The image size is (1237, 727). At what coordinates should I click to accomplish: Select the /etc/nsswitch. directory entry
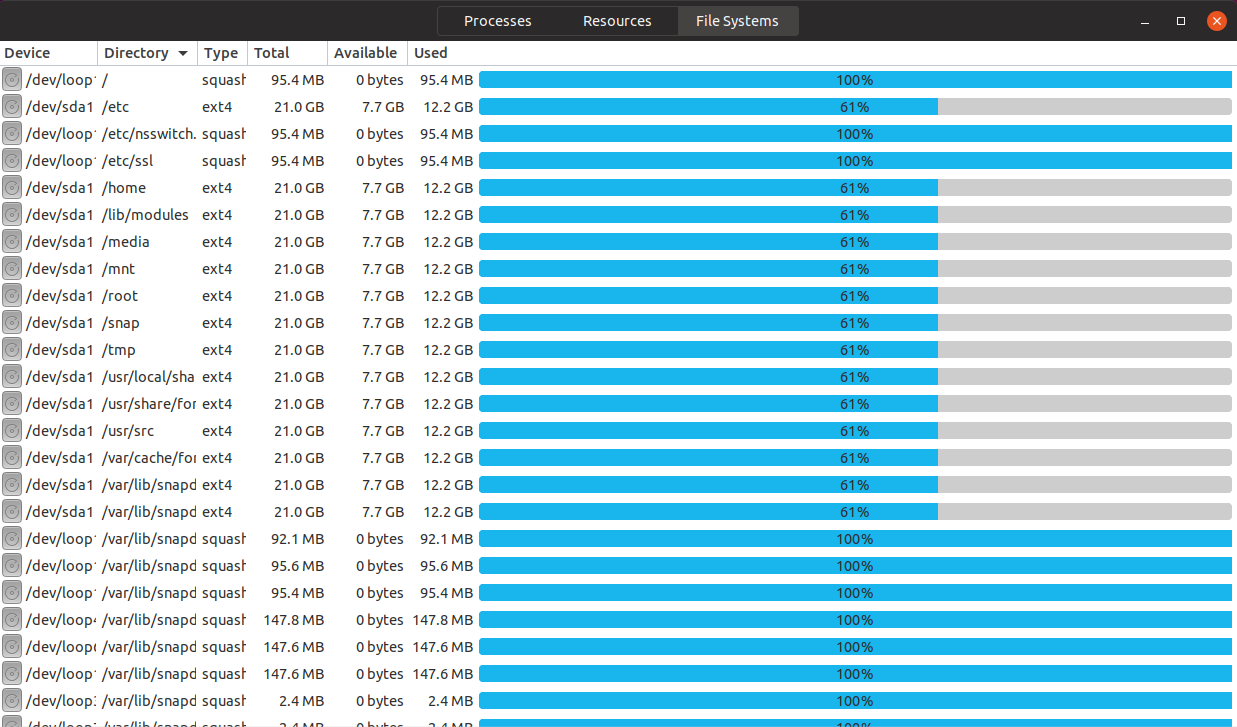(149, 134)
